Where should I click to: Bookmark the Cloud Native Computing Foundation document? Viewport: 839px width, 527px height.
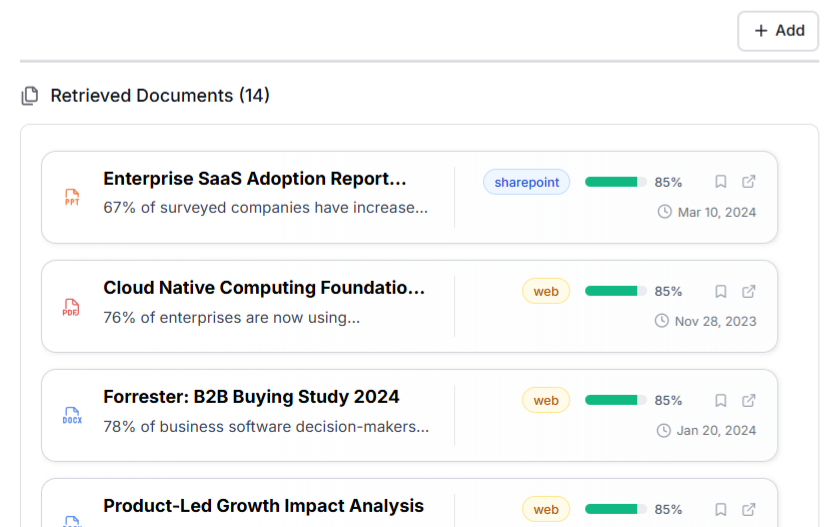(720, 291)
